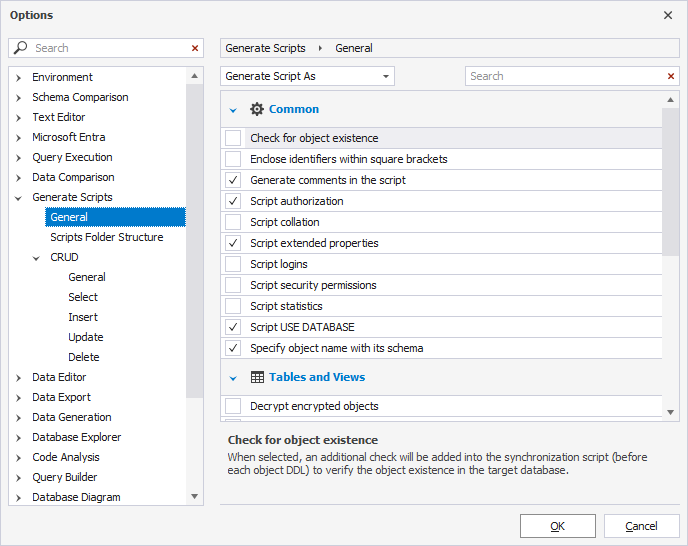
Task: Expand the Environment node
Action: click(18, 78)
